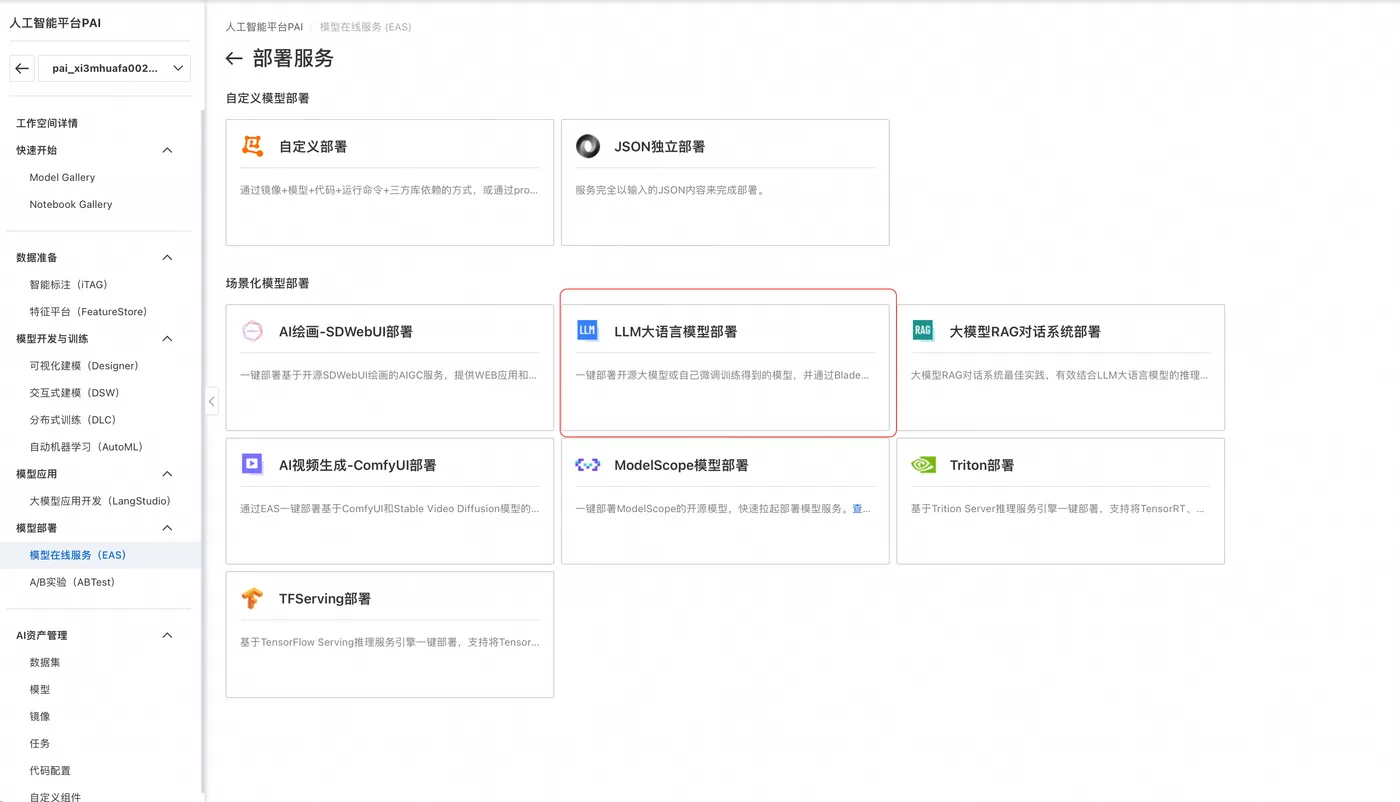Click the 场景化模型部署 section heading
Viewport: 1400px width, 802px height.
point(268,283)
